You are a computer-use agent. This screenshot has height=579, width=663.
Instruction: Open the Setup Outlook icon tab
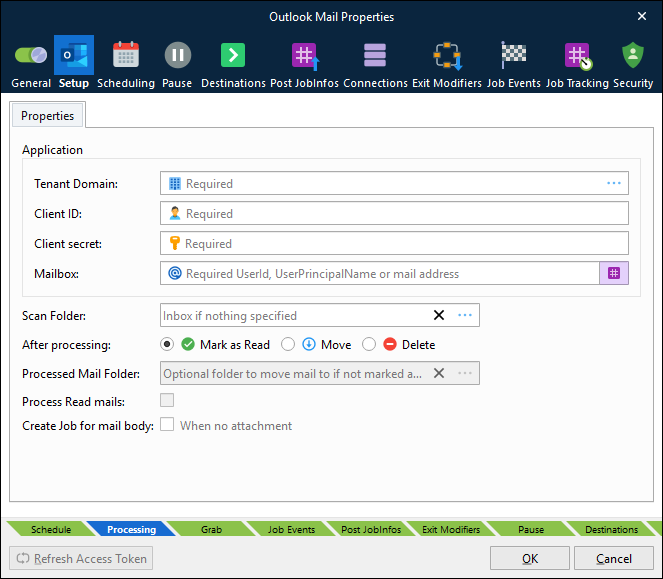tap(74, 55)
